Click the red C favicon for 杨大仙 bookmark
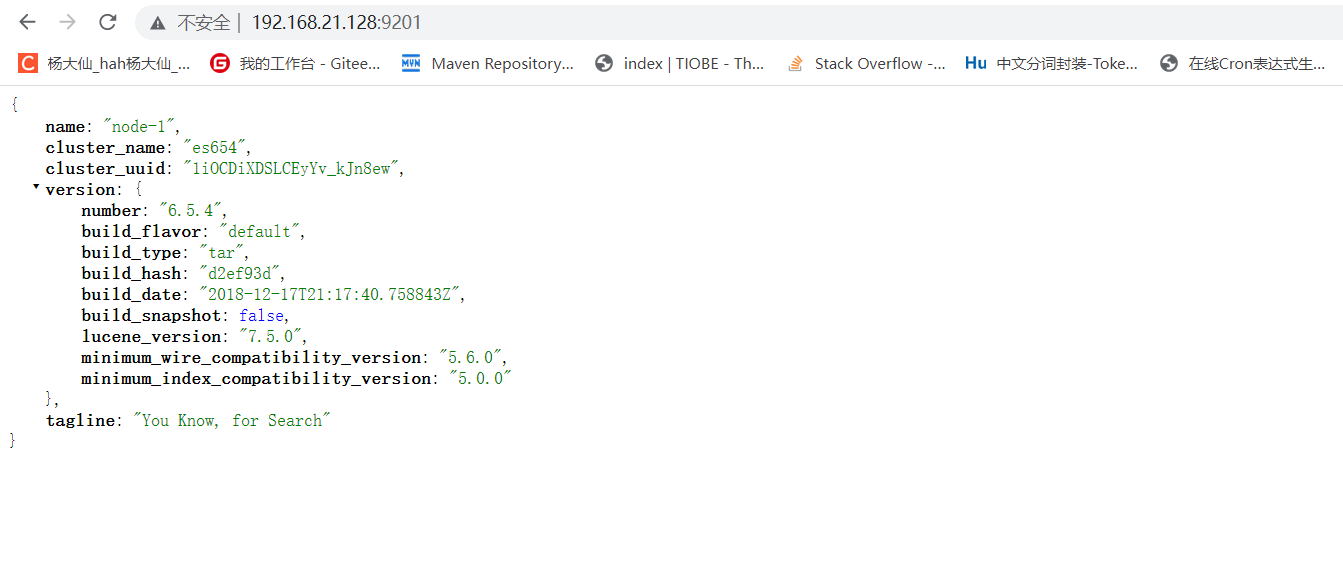This screenshot has height=583, width=1343. (27, 62)
